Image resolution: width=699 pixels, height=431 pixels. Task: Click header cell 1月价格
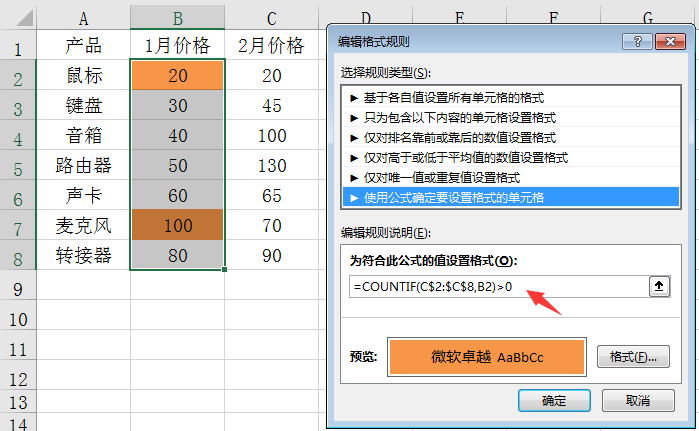[x=177, y=45]
